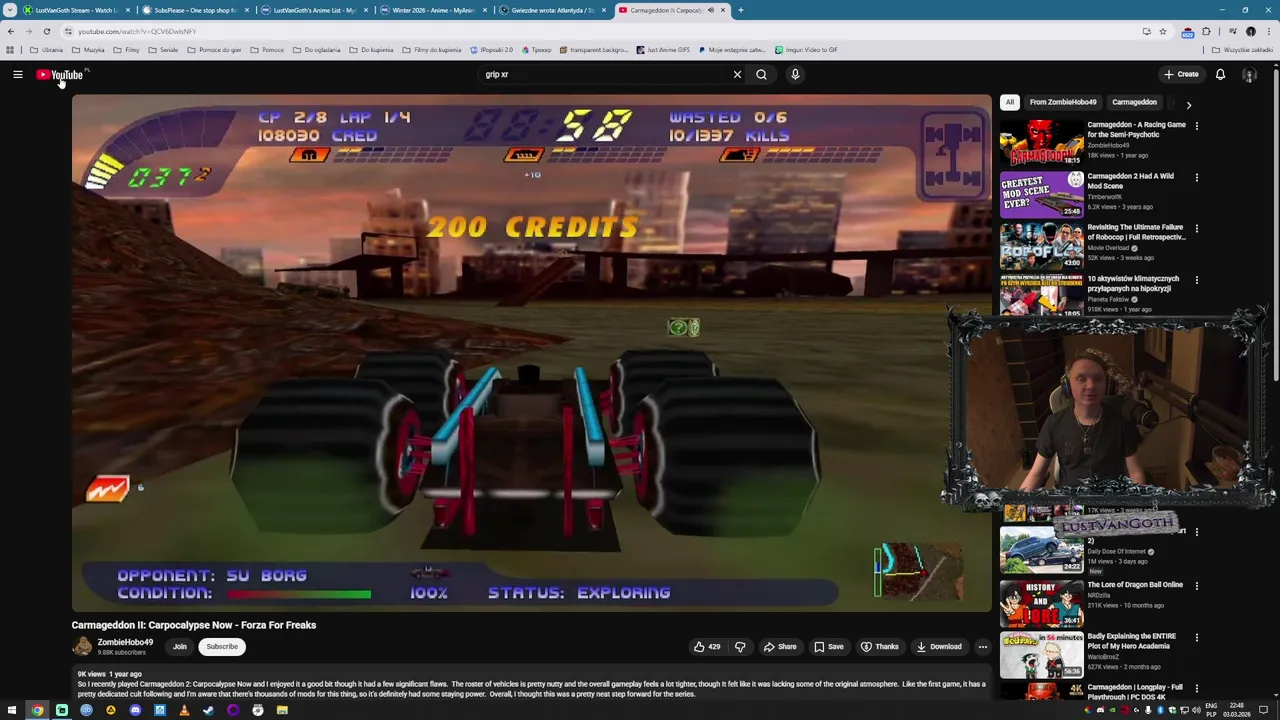Show more filter chips with arrow
1280x720 pixels.
coord(1188,104)
